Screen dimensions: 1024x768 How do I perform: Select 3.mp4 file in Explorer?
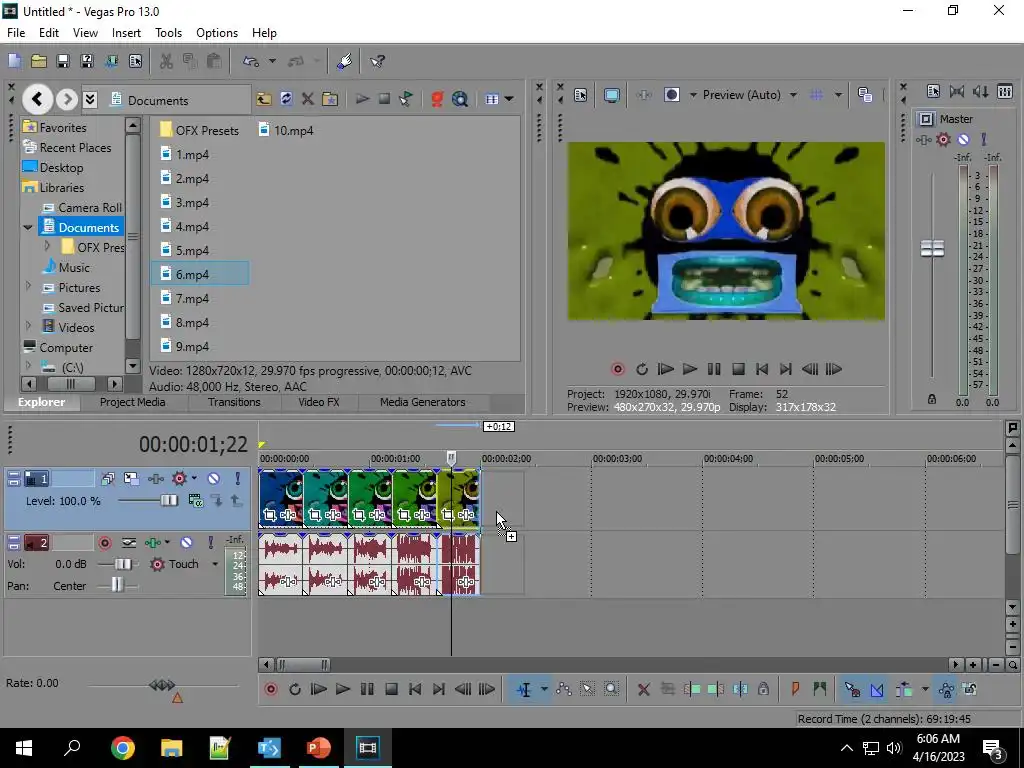[185, 202]
